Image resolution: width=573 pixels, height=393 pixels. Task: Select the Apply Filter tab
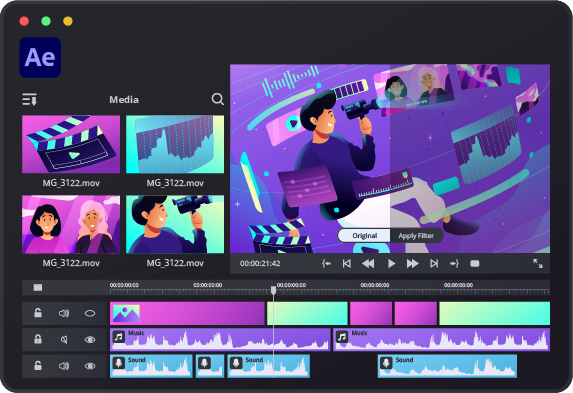point(416,236)
